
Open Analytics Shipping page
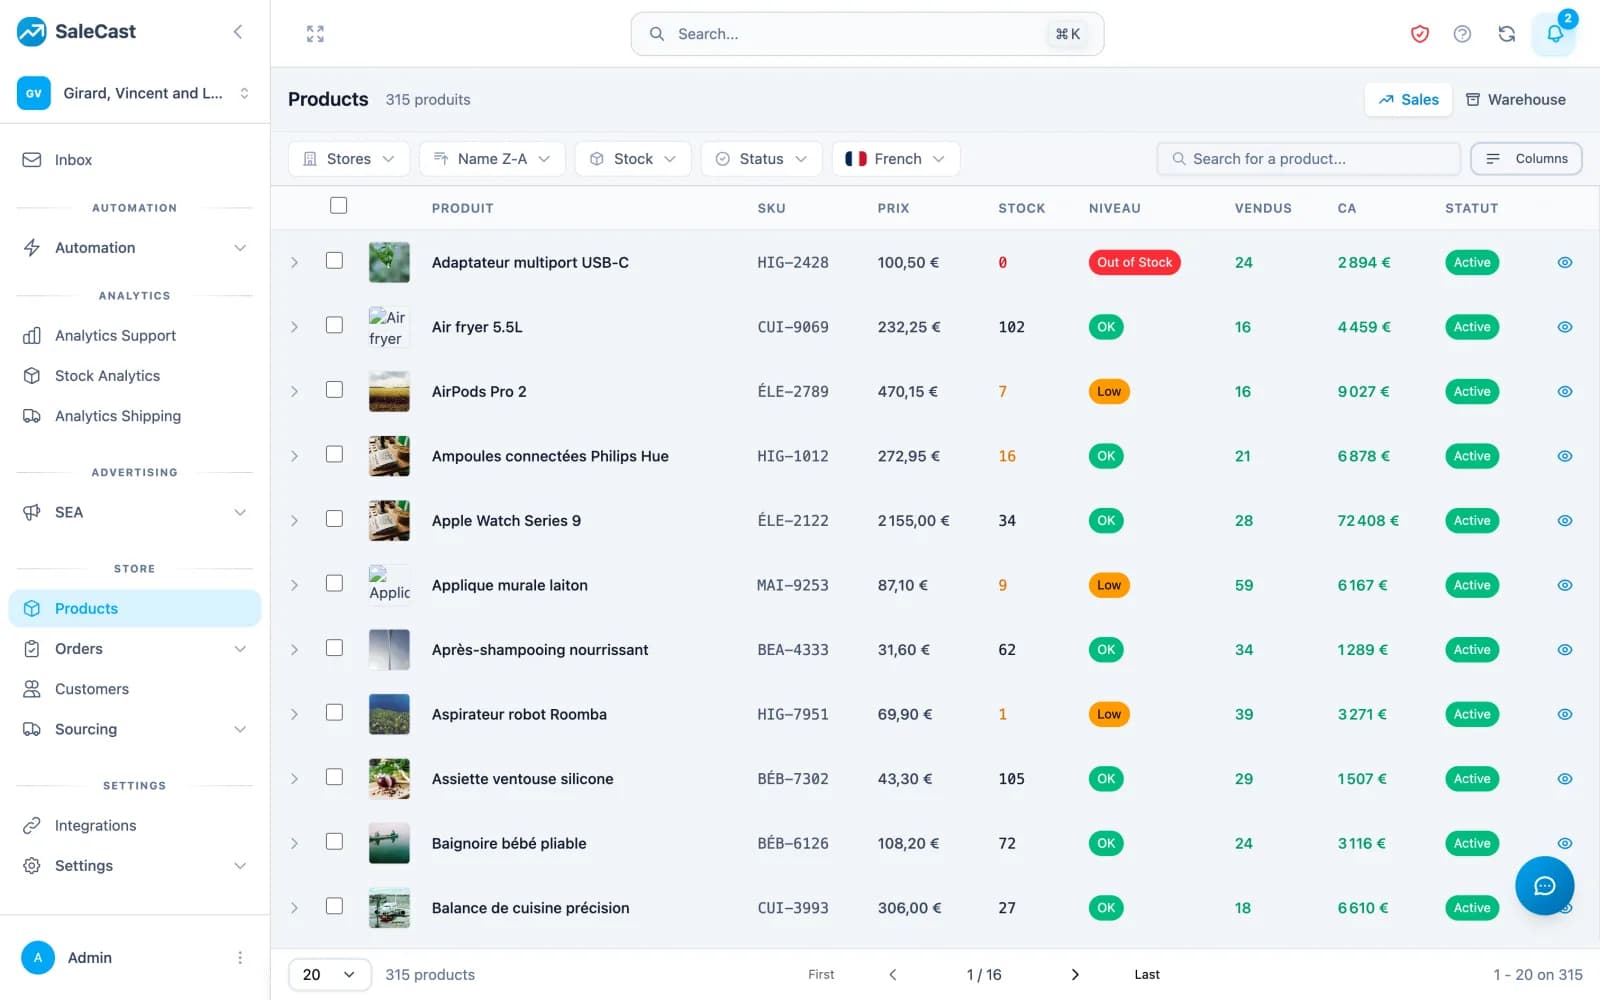pyautogui.click(x=135, y=416)
